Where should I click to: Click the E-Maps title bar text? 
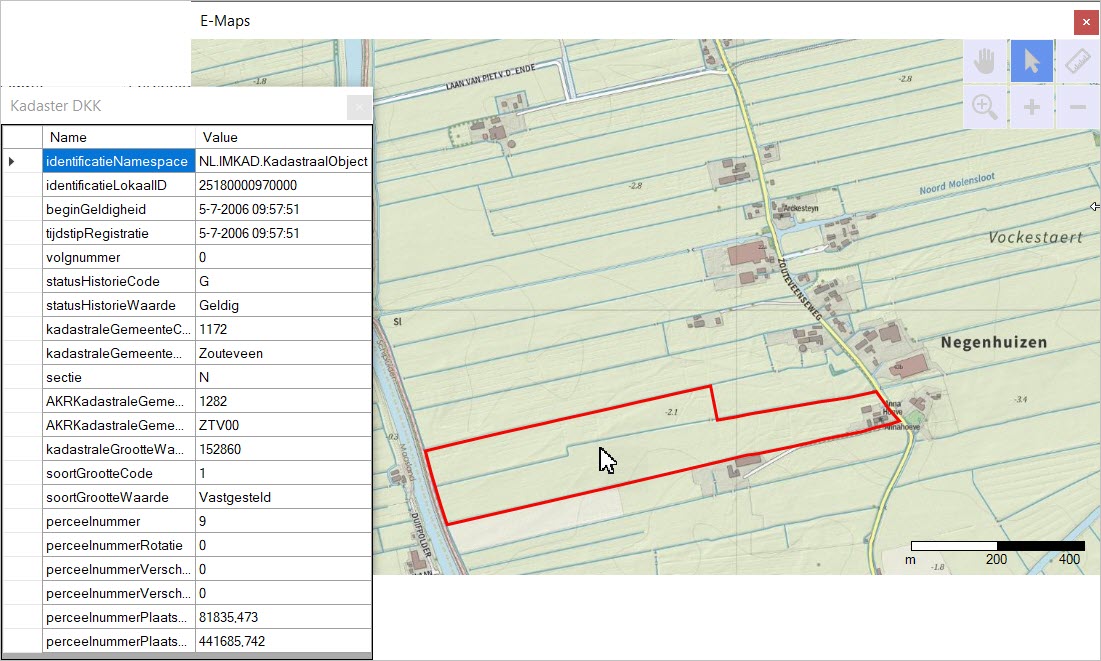pyautogui.click(x=224, y=20)
